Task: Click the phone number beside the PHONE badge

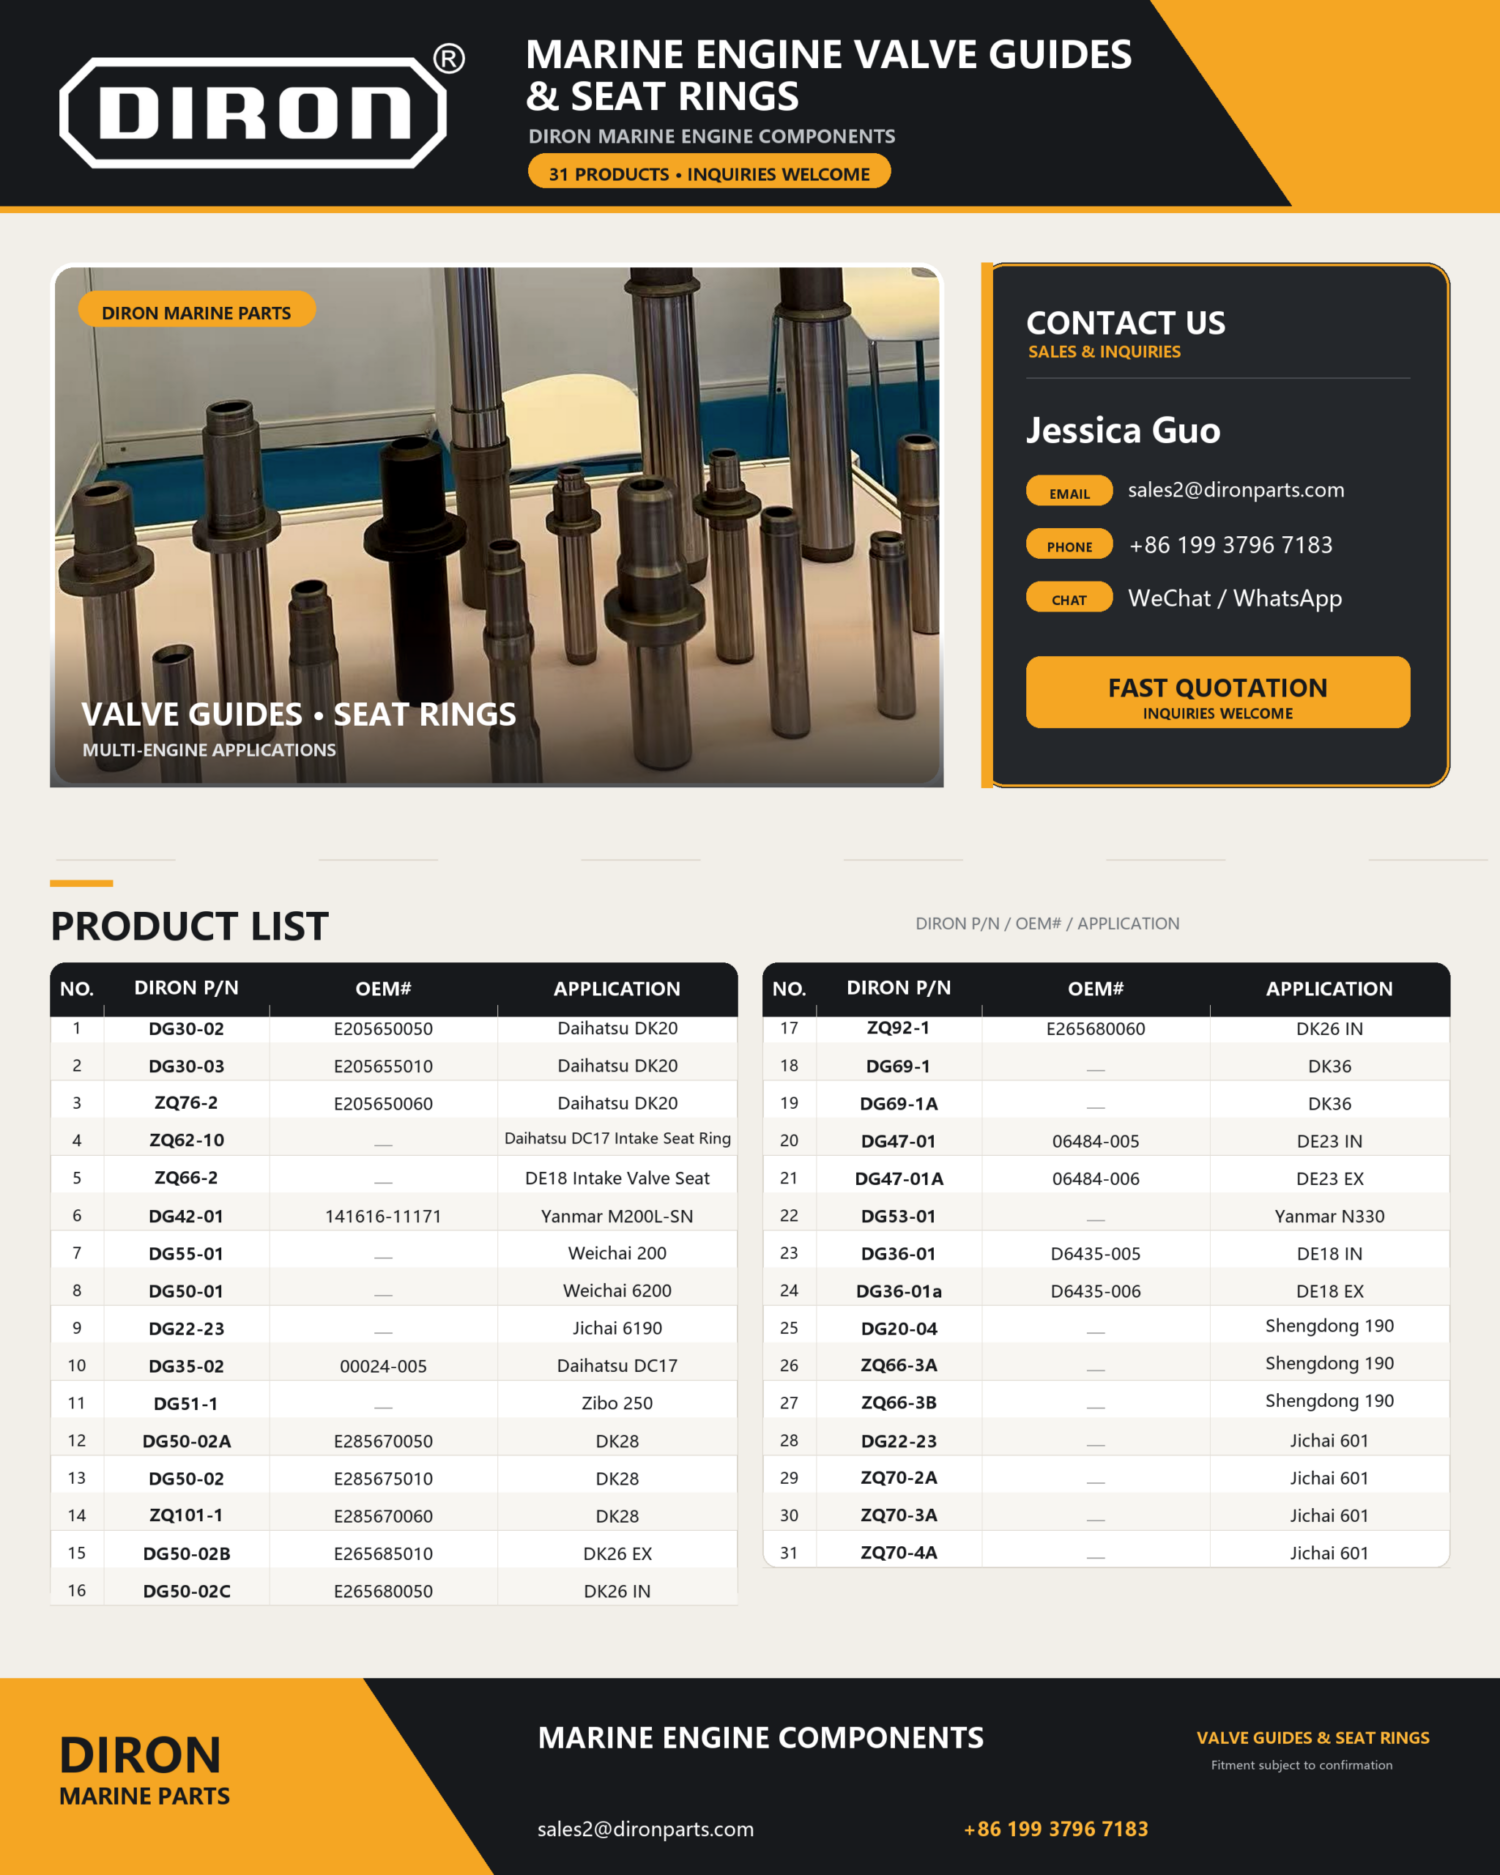Action: tap(1231, 545)
